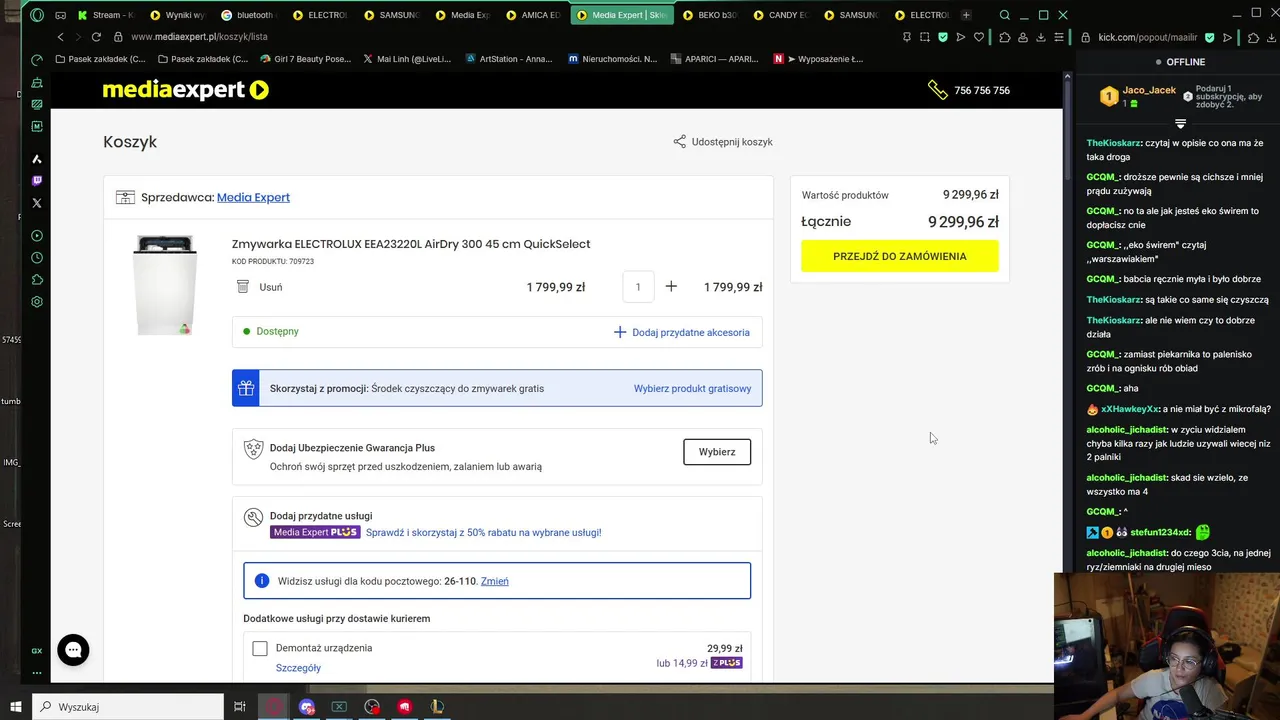1280x720 pixels.
Task: Click the quantity input field
Action: pos(638,287)
